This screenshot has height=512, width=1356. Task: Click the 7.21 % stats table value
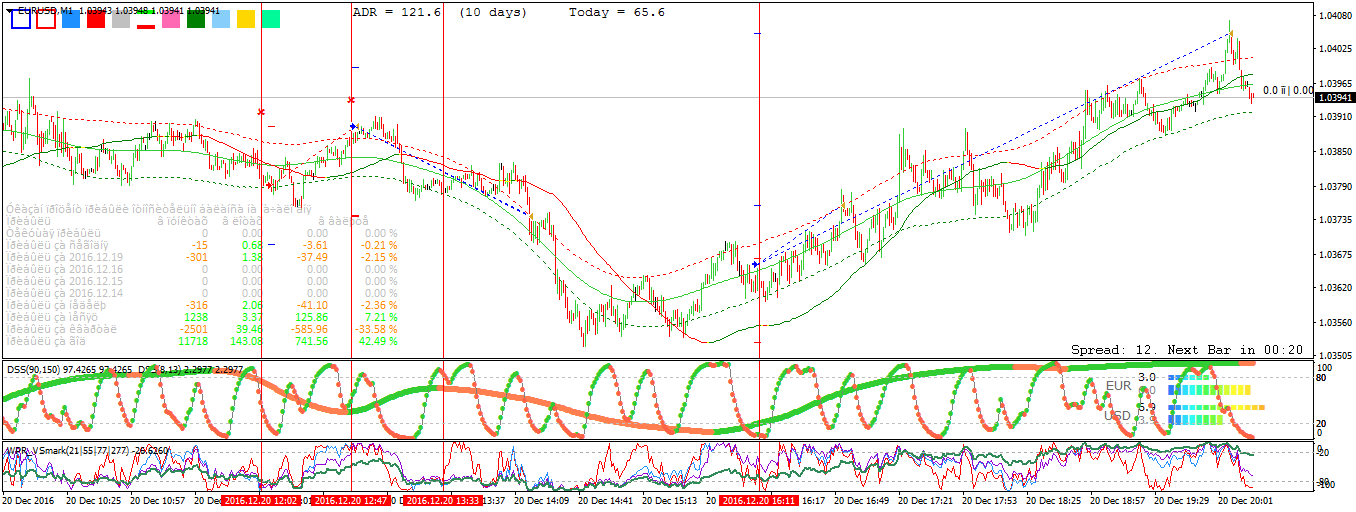tap(379, 317)
